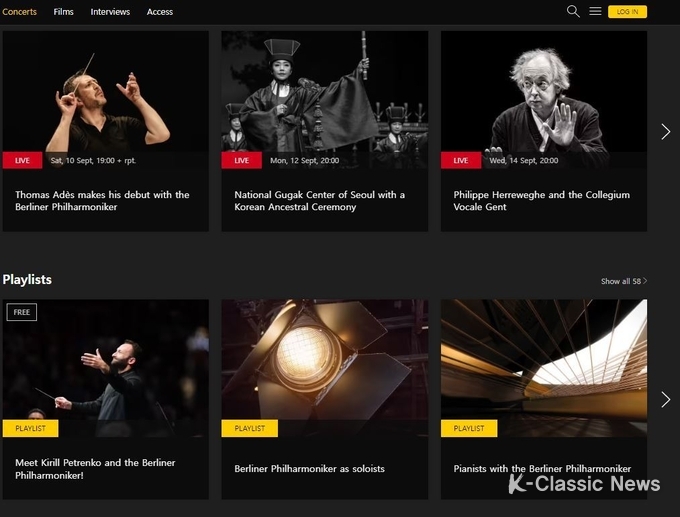Open the spotlight lamp playlist thumbnail

click(325, 368)
